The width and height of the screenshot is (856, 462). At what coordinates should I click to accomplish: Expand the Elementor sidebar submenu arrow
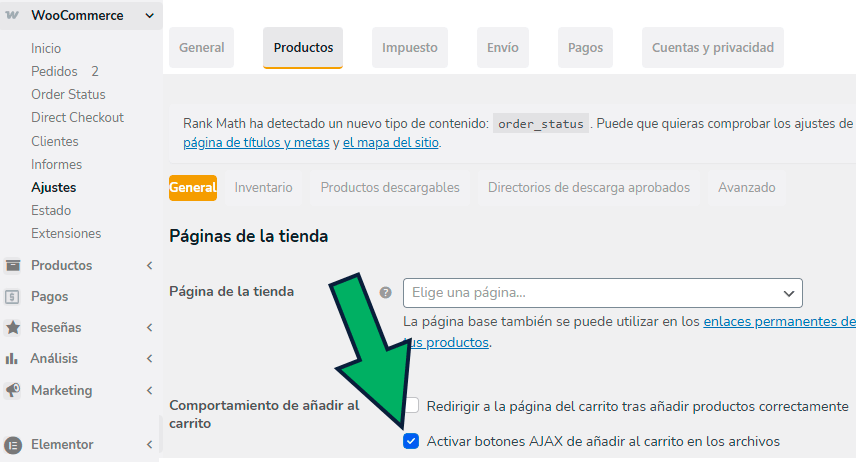point(149,445)
